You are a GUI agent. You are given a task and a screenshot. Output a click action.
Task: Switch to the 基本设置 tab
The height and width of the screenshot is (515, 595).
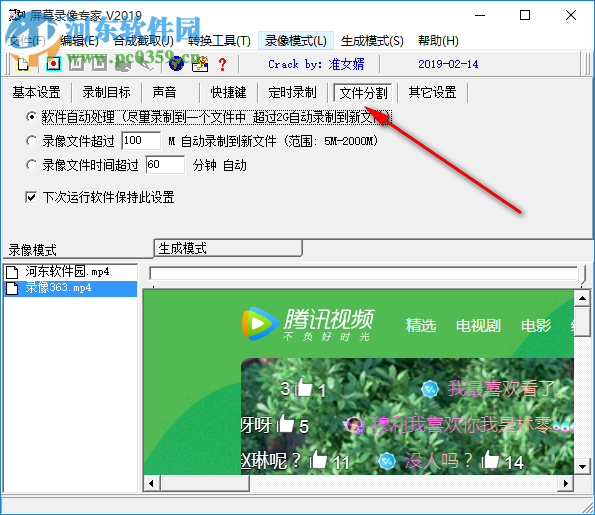pyautogui.click(x=36, y=93)
